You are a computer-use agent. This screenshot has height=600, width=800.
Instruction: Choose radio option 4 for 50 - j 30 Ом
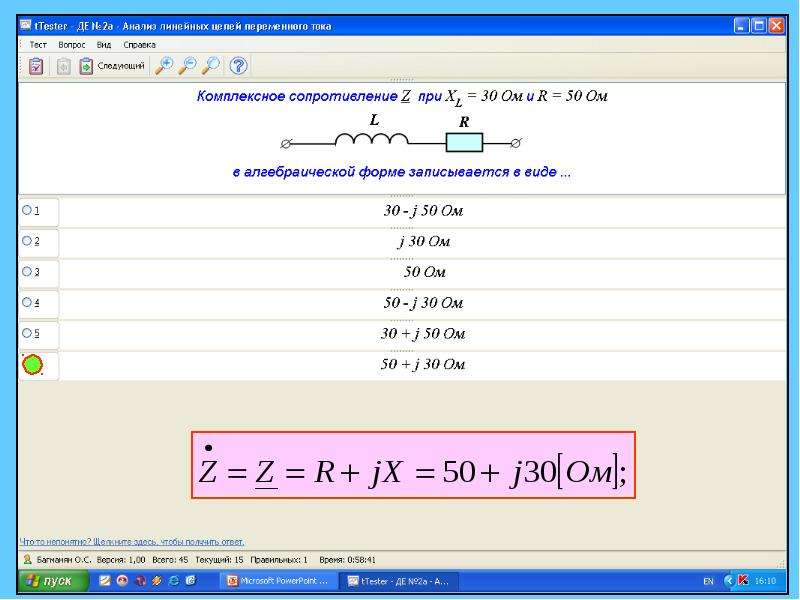[x=27, y=302]
